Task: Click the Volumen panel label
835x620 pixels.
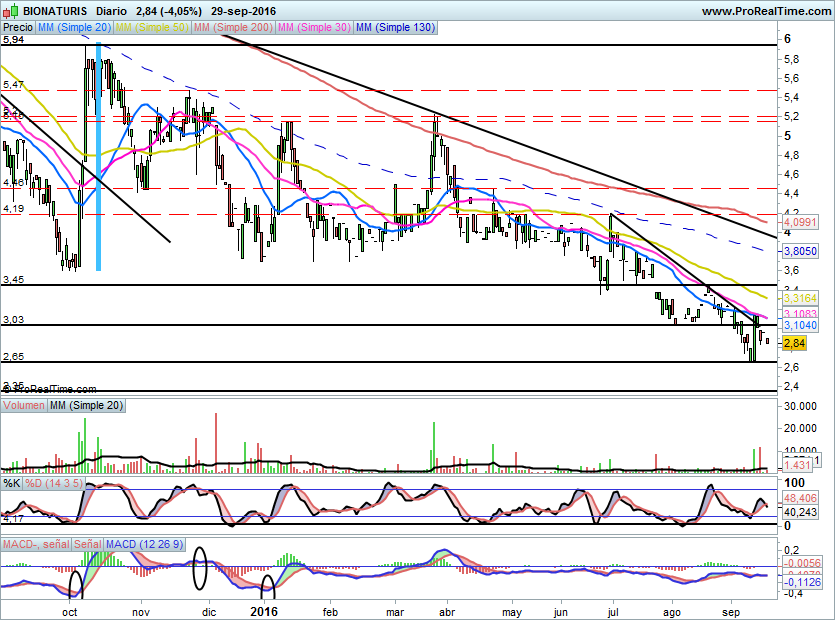Action: click(24, 406)
